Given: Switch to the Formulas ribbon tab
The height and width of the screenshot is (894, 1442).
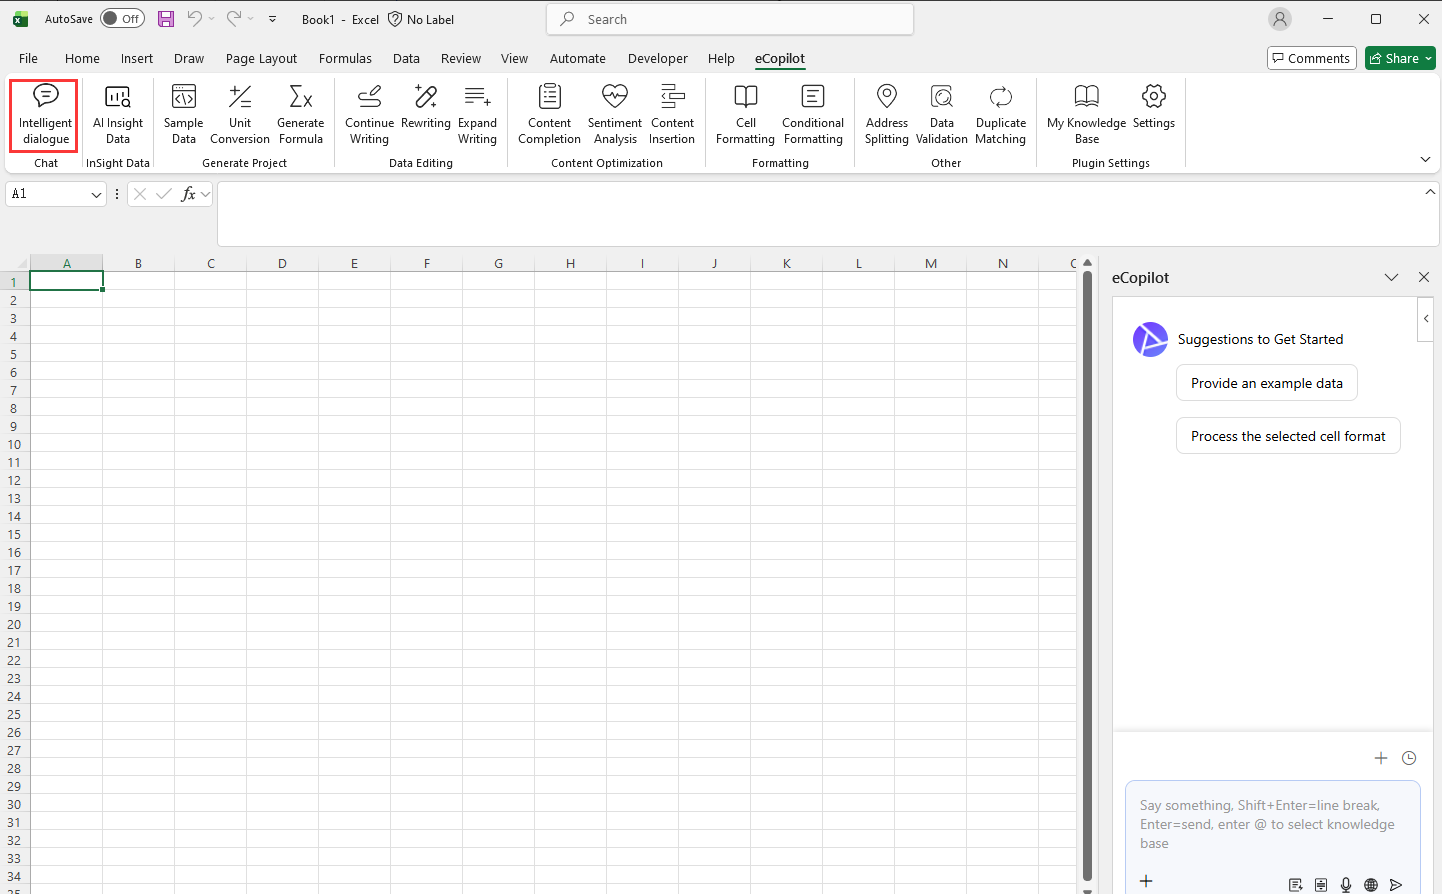Looking at the screenshot, I should 345,58.
